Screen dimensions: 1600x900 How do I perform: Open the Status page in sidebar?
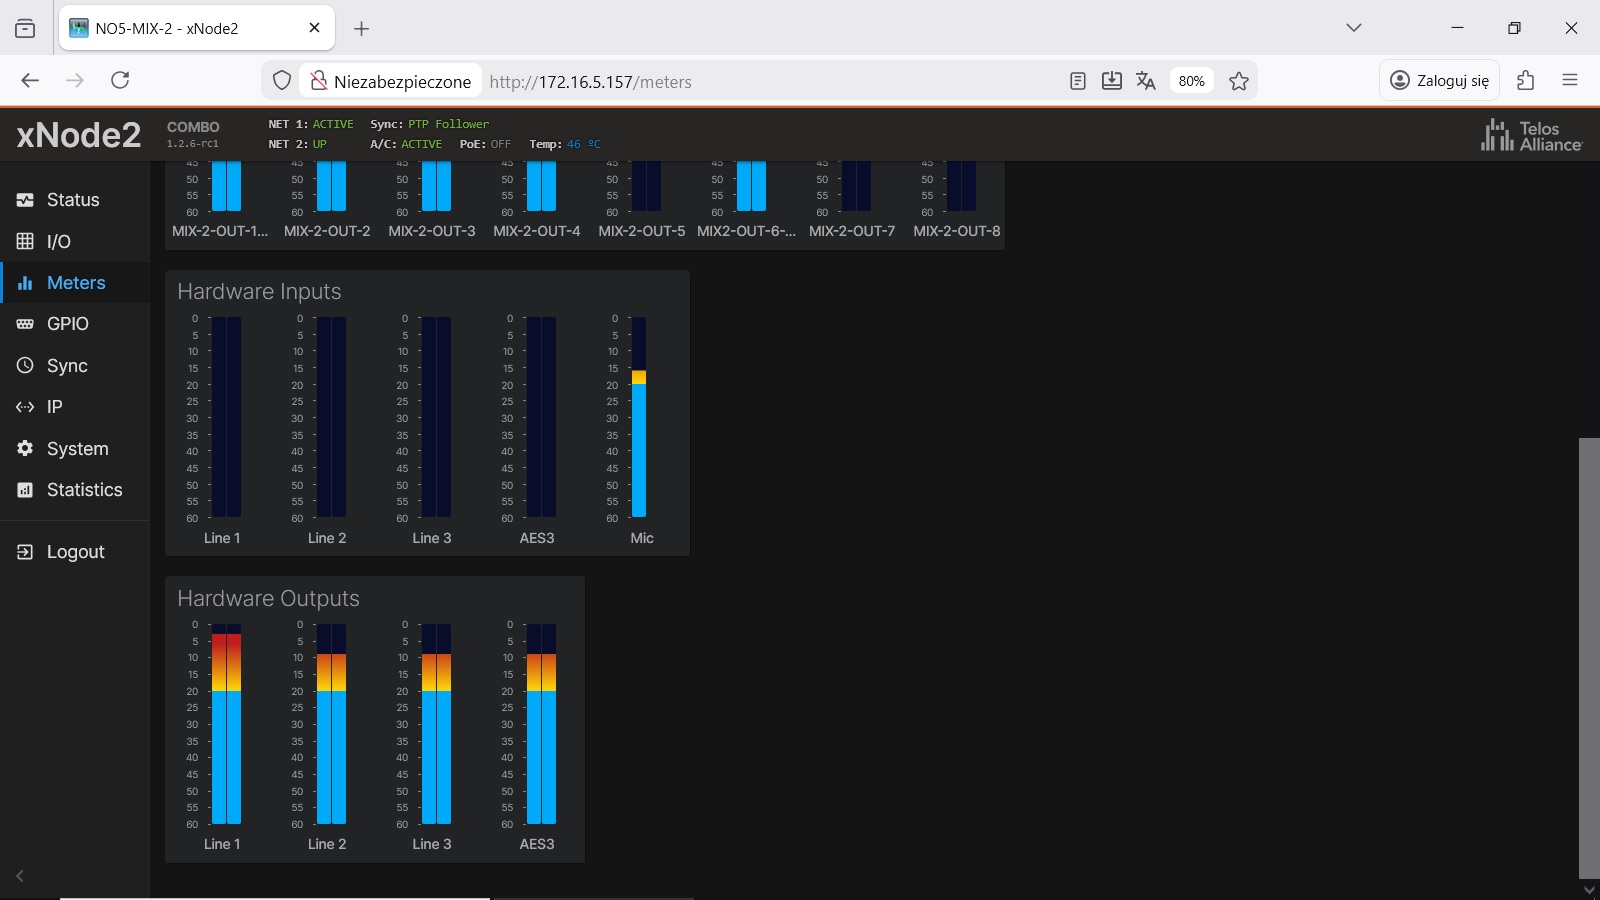coord(72,200)
